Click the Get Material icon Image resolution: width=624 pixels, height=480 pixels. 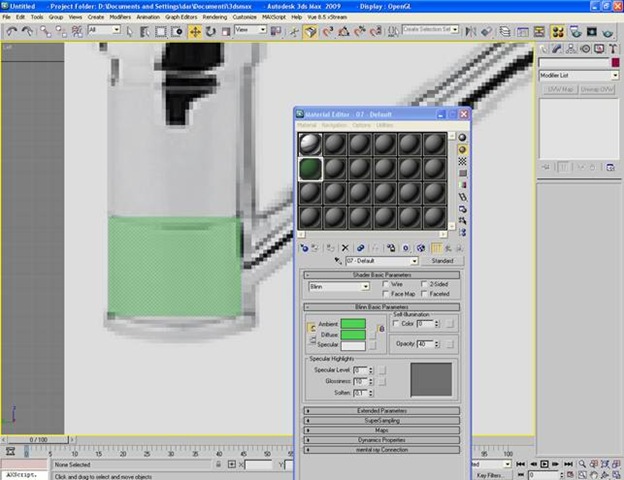(304, 247)
